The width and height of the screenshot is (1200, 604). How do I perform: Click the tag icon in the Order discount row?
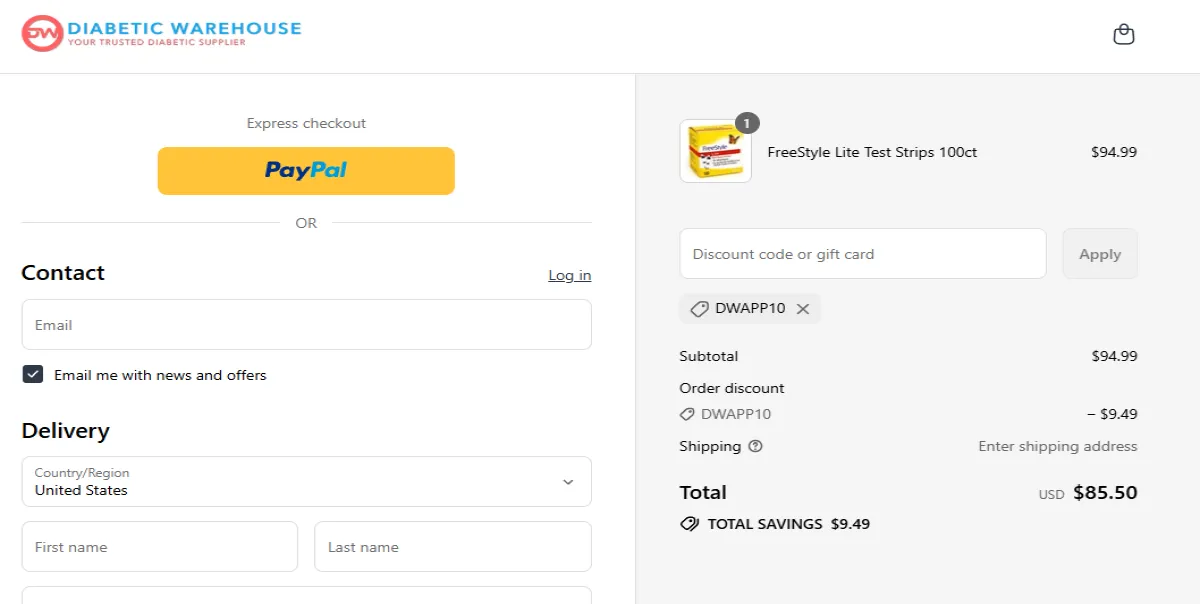(686, 414)
